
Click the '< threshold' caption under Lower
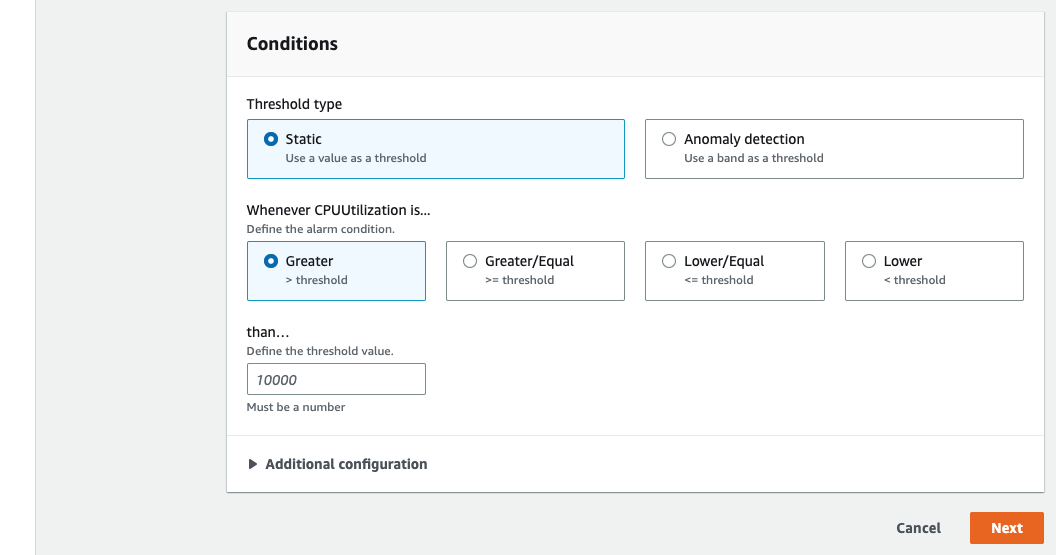coord(914,280)
